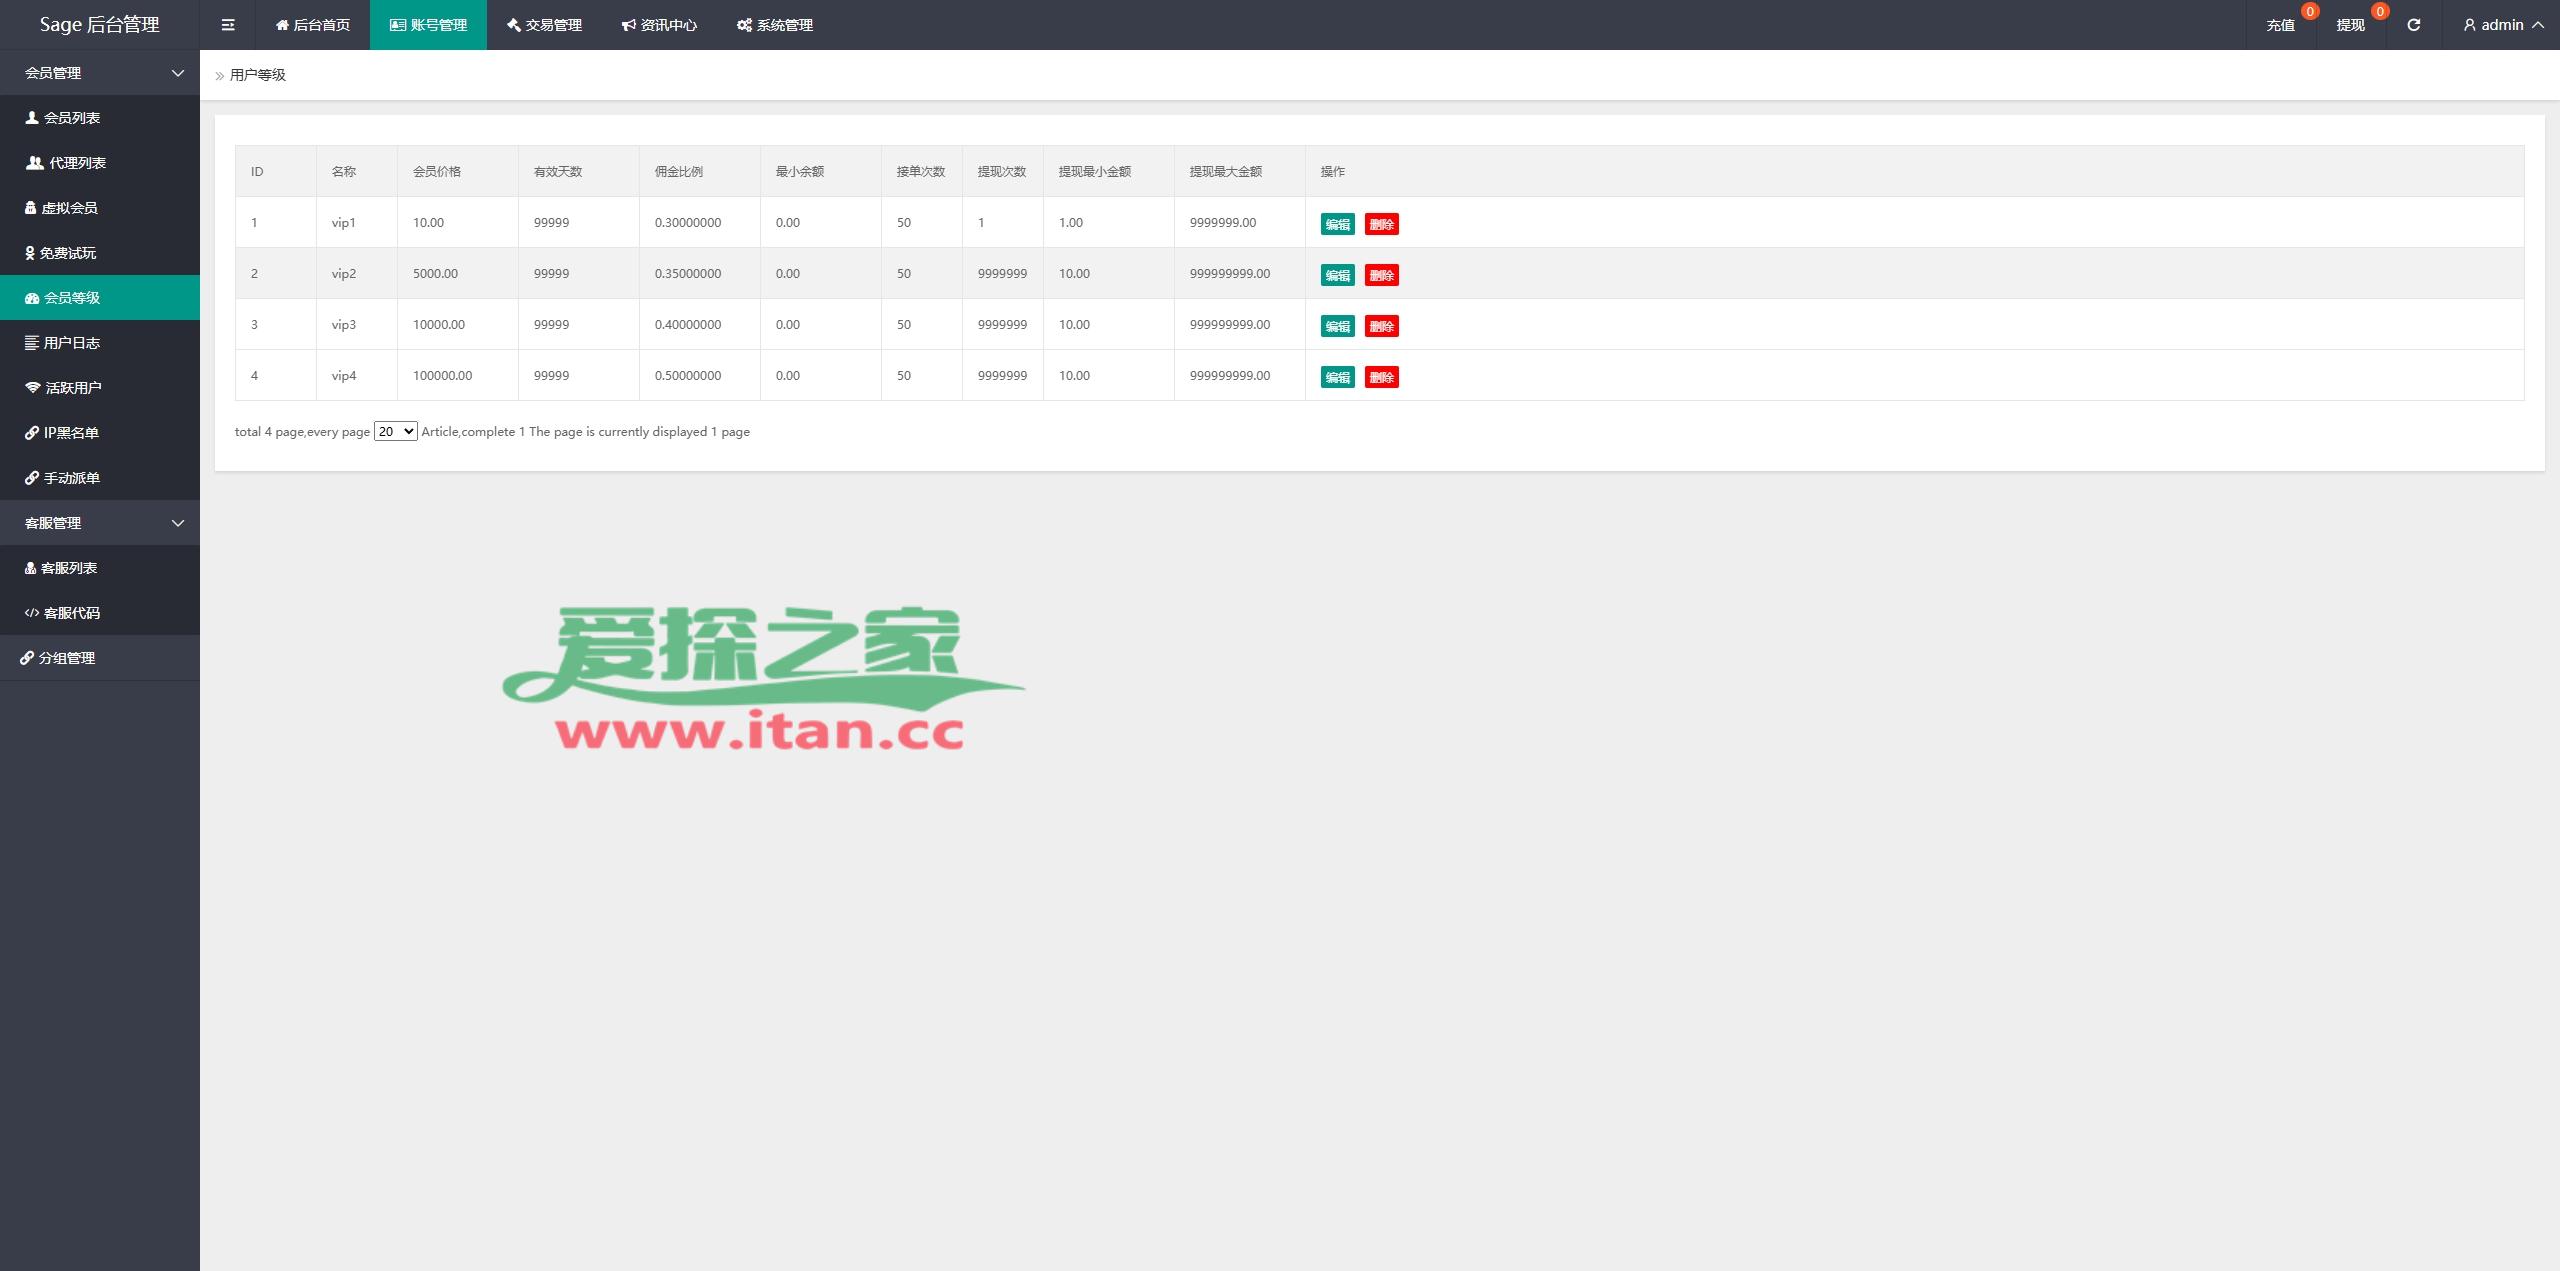Click the refresh icon in top bar
2560x1271 pixels.
2413,25
